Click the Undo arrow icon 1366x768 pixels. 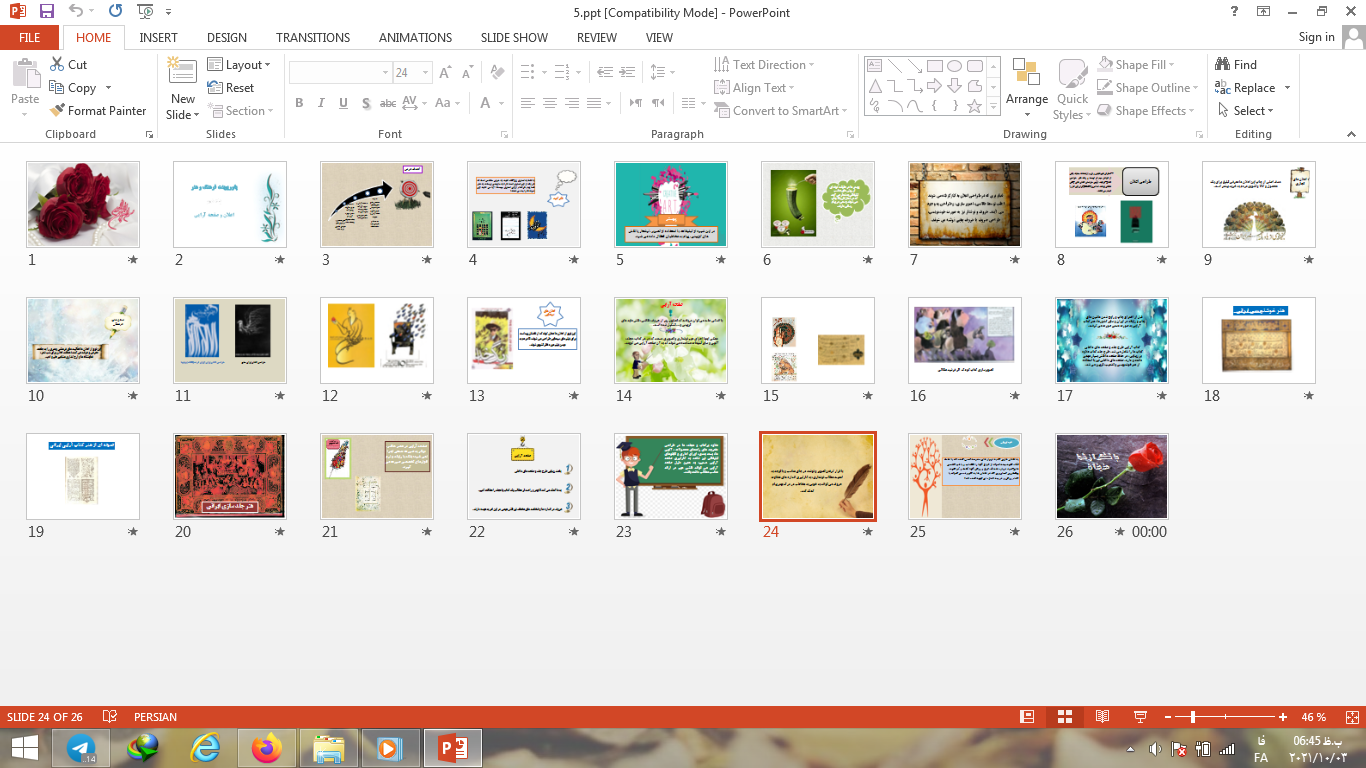77,12
